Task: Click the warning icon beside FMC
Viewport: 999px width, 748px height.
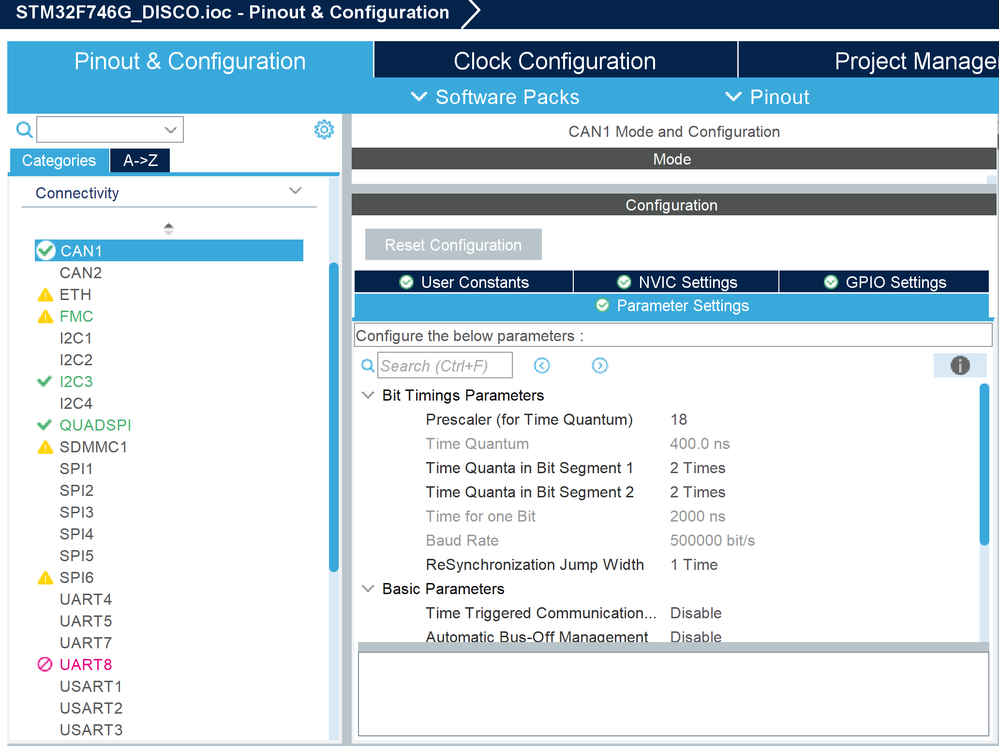Action: tap(45, 316)
